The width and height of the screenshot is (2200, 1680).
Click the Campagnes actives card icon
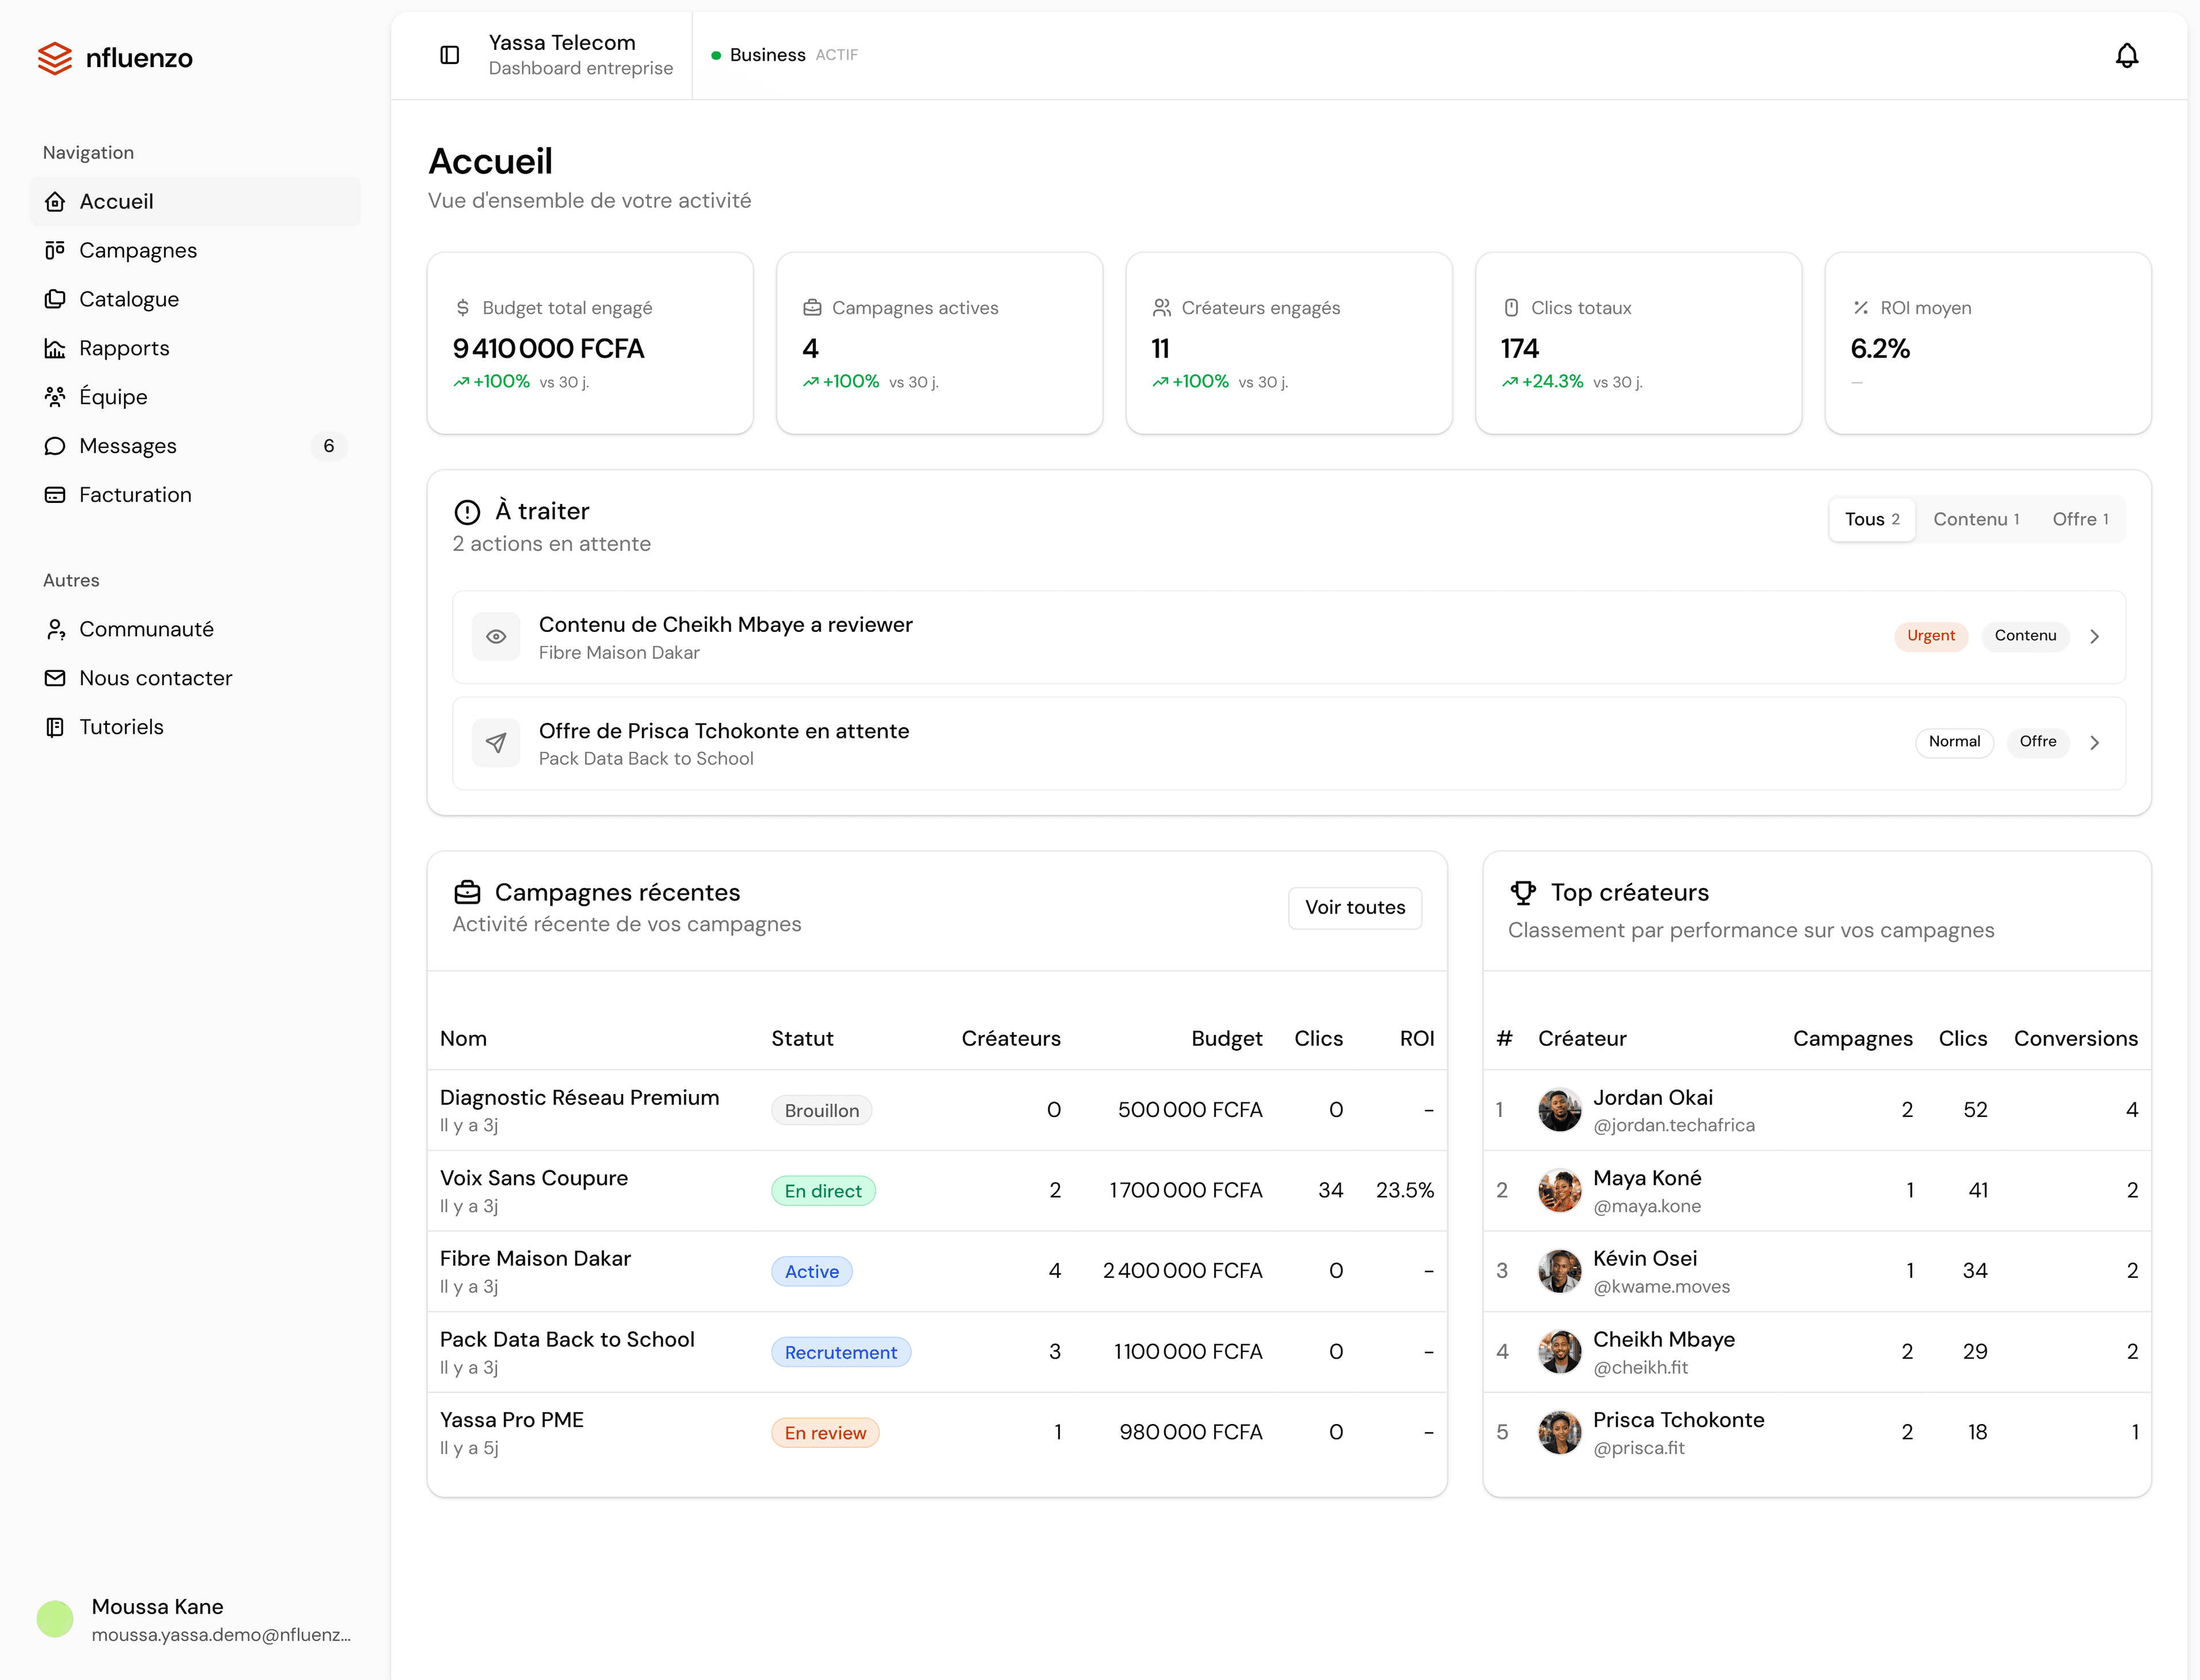coord(812,308)
